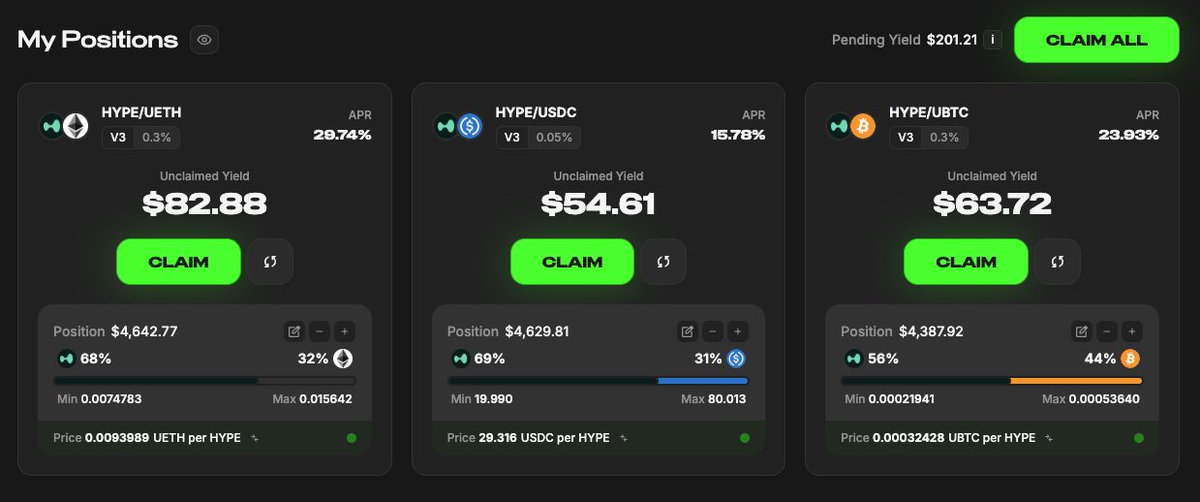The height and width of the screenshot is (502, 1200).
Task: Click the HYPE/UETH range bar
Action: click(204, 381)
